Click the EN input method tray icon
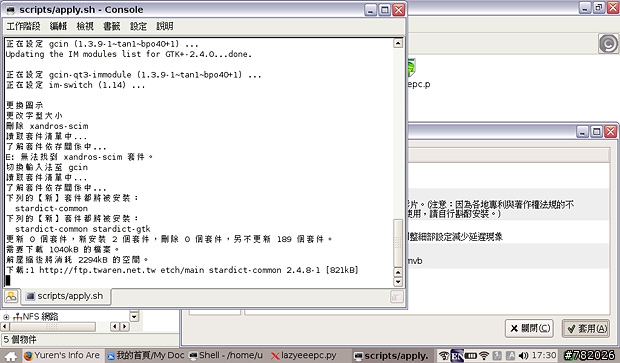 pyautogui.click(x=457, y=355)
